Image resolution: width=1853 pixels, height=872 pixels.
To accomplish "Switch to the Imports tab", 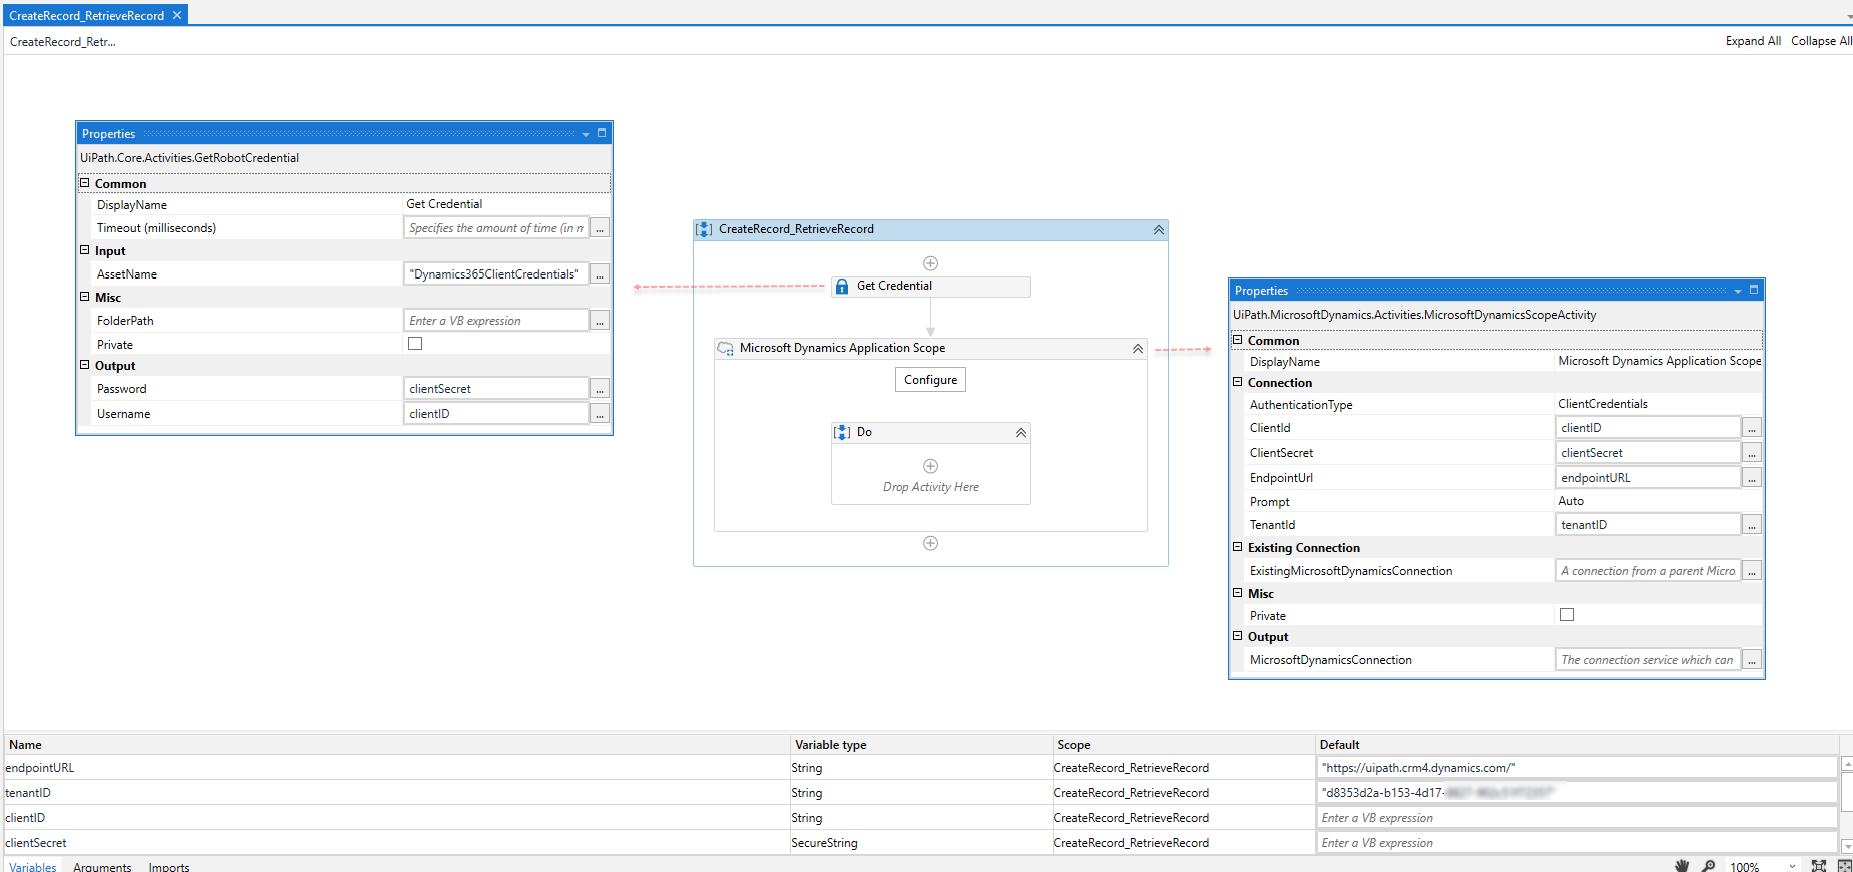I will [x=169, y=867].
